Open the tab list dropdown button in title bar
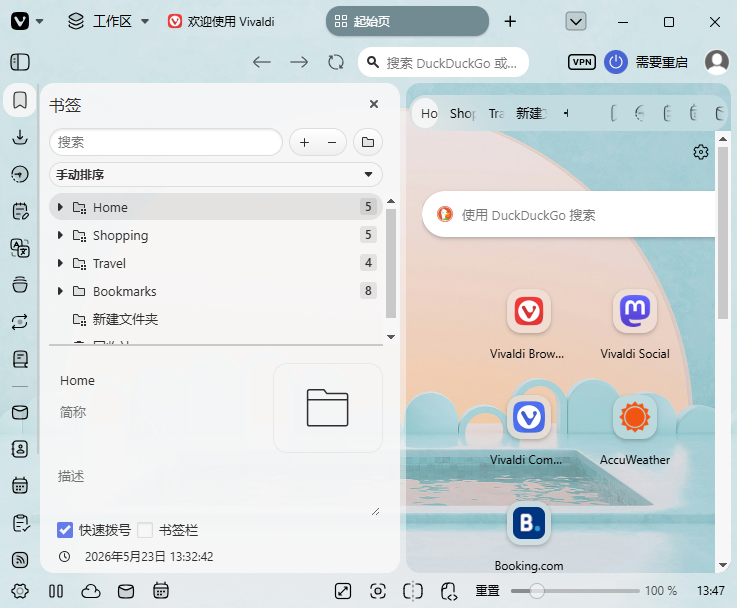737x608 pixels. tap(576, 21)
